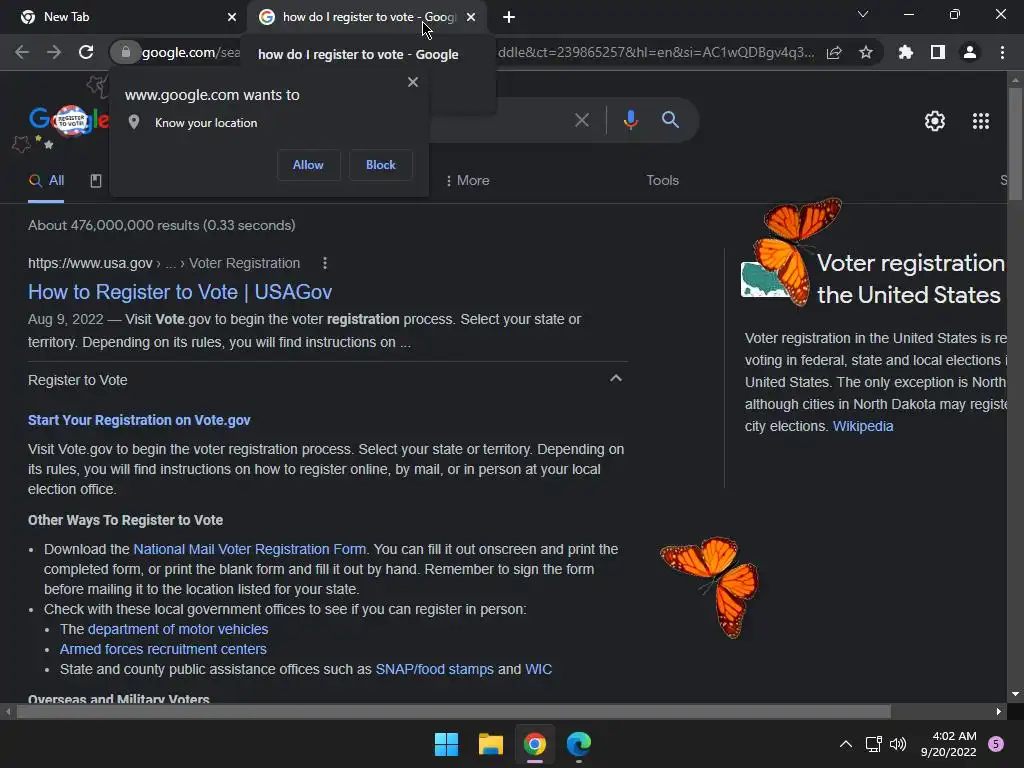Screen dimensions: 1024x768
Task: Click scroll down arrow on scrollbar
Action: (1015, 695)
